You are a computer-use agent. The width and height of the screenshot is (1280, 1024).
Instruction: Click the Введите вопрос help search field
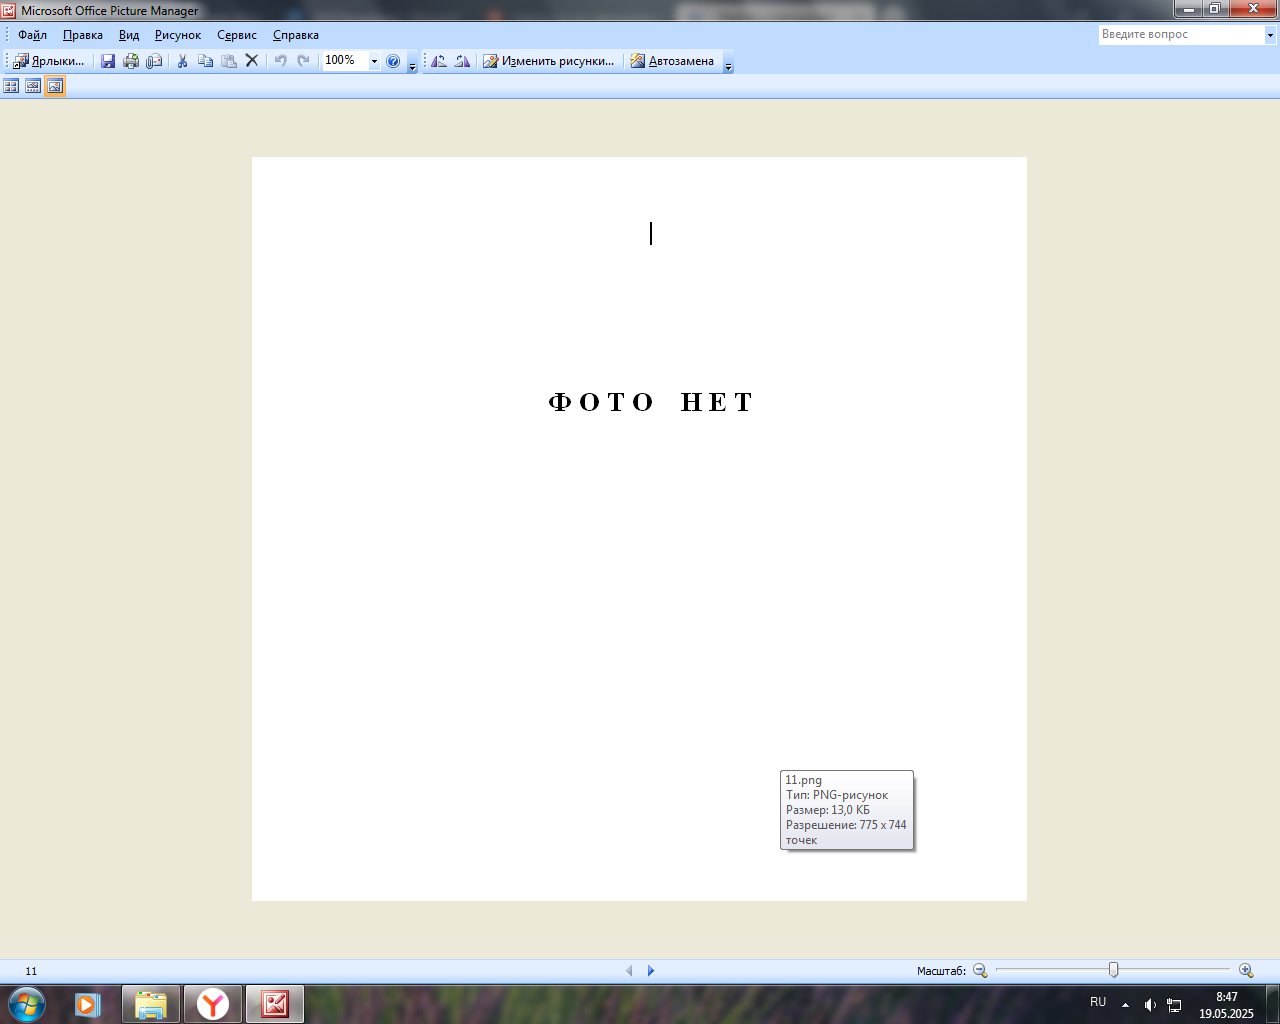(1182, 35)
